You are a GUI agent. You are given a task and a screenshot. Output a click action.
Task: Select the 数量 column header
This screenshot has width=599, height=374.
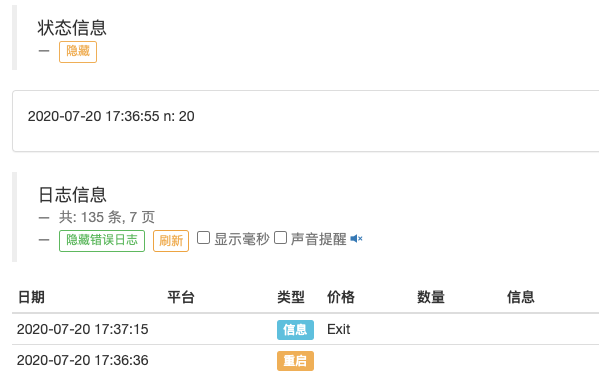431,297
